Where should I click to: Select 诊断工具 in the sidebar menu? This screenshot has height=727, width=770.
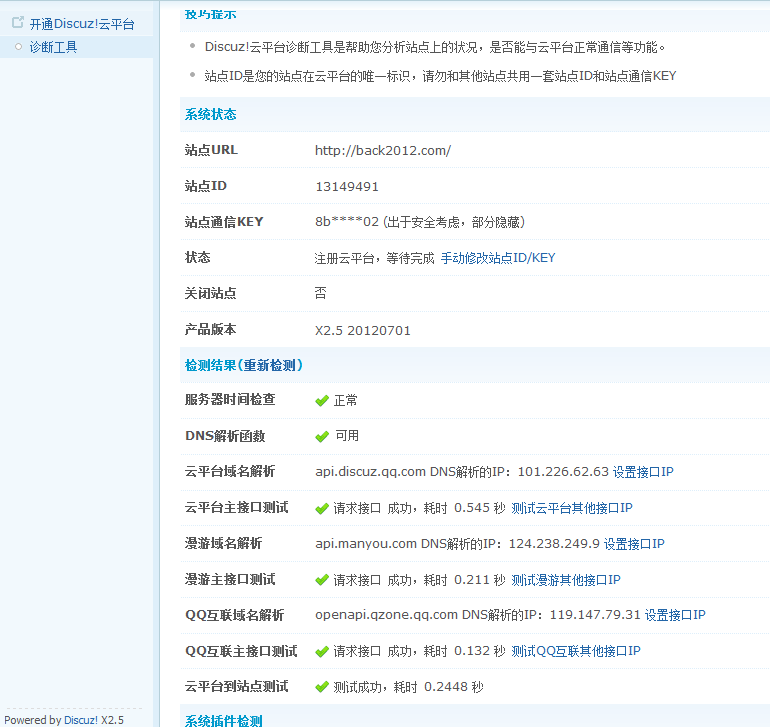(54, 47)
